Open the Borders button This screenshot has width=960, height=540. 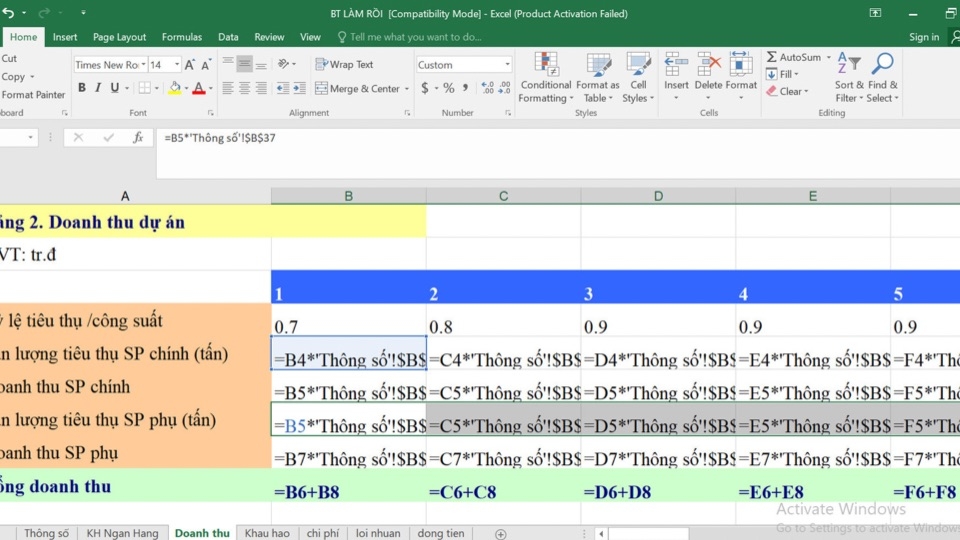point(144,88)
